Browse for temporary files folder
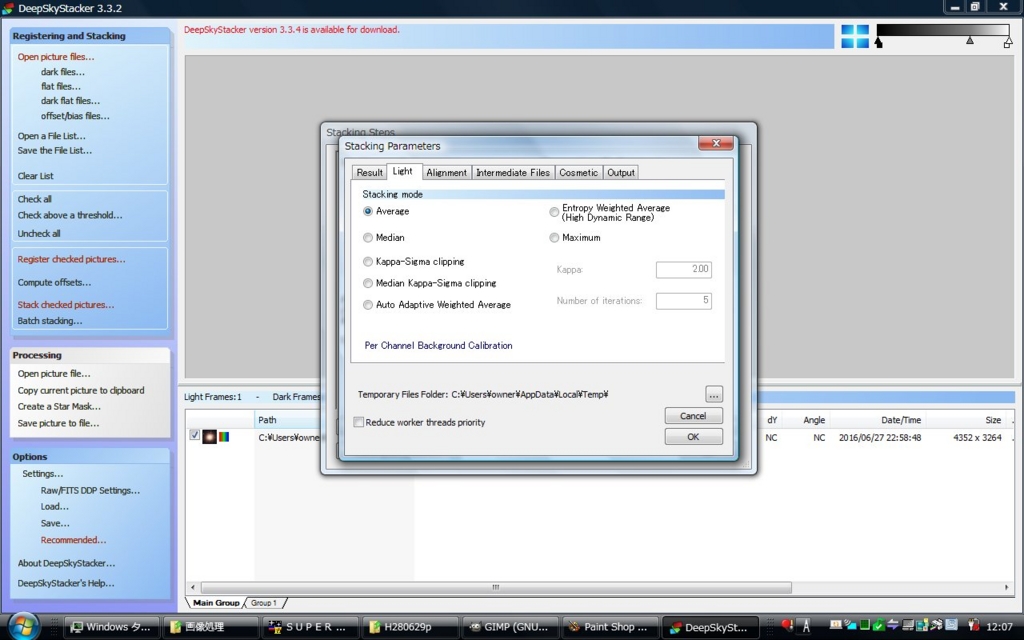The width and height of the screenshot is (1024, 640). tap(714, 394)
